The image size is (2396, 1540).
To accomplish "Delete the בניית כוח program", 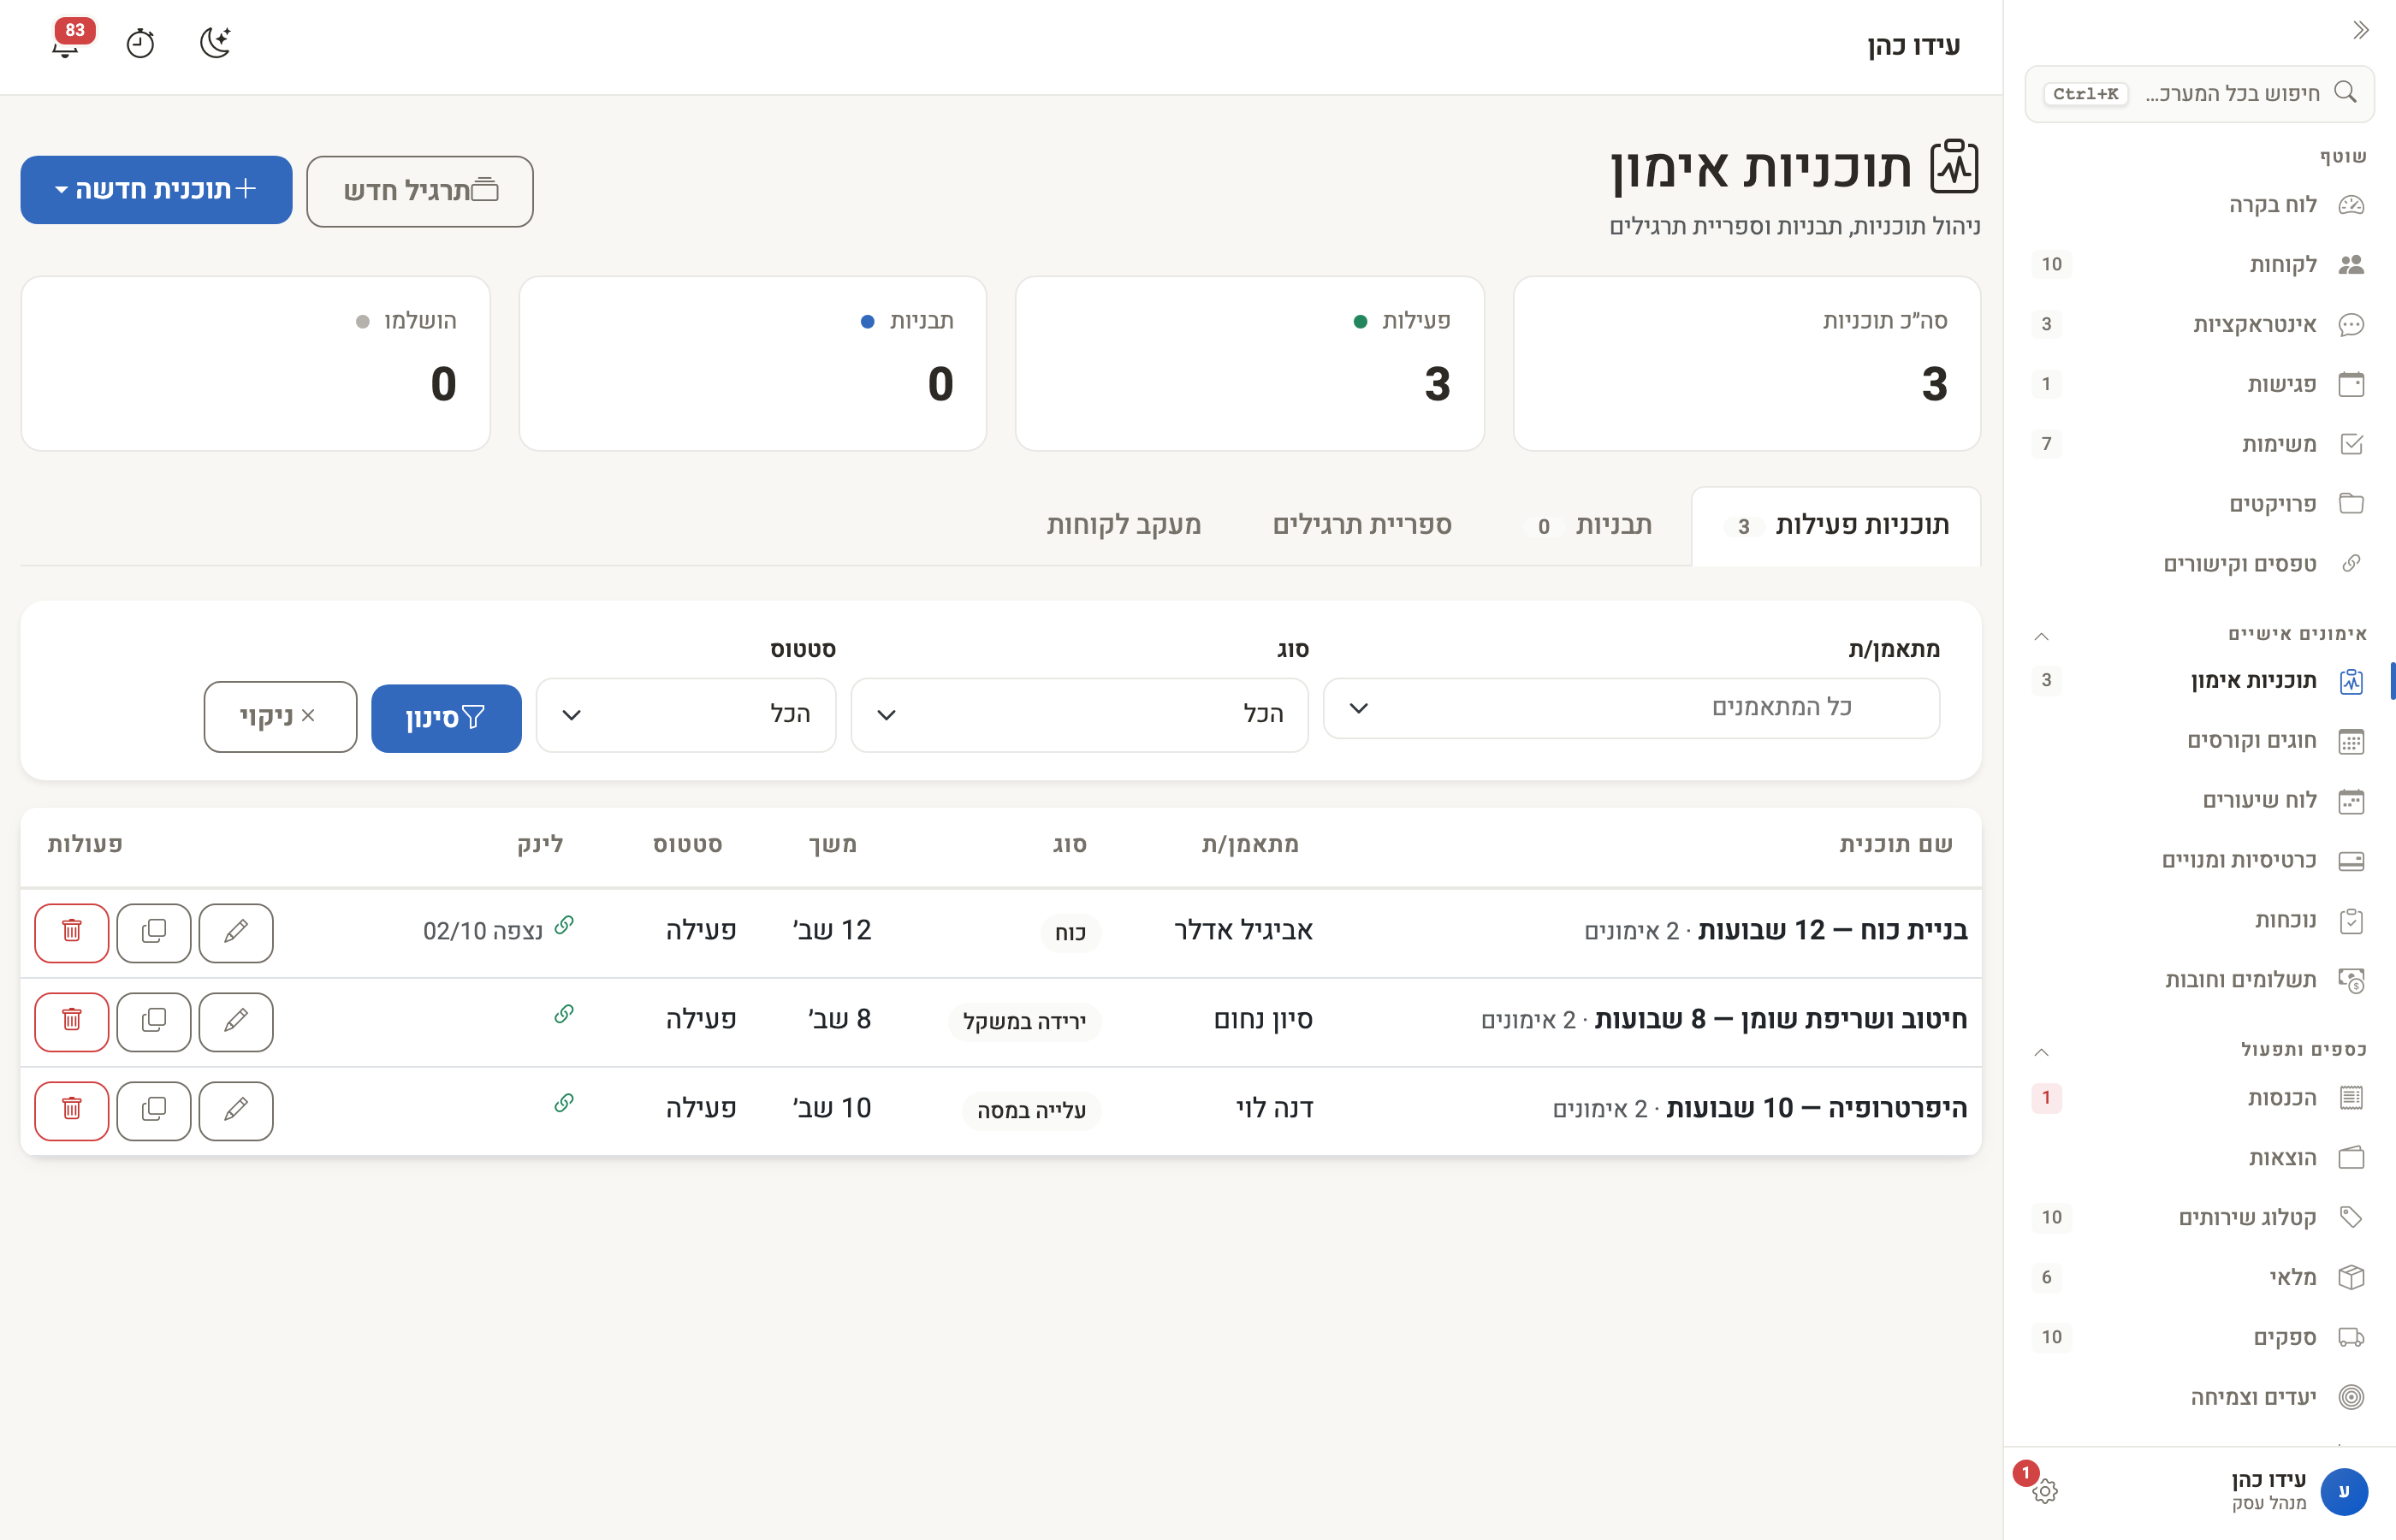I will (x=72, y=932).
